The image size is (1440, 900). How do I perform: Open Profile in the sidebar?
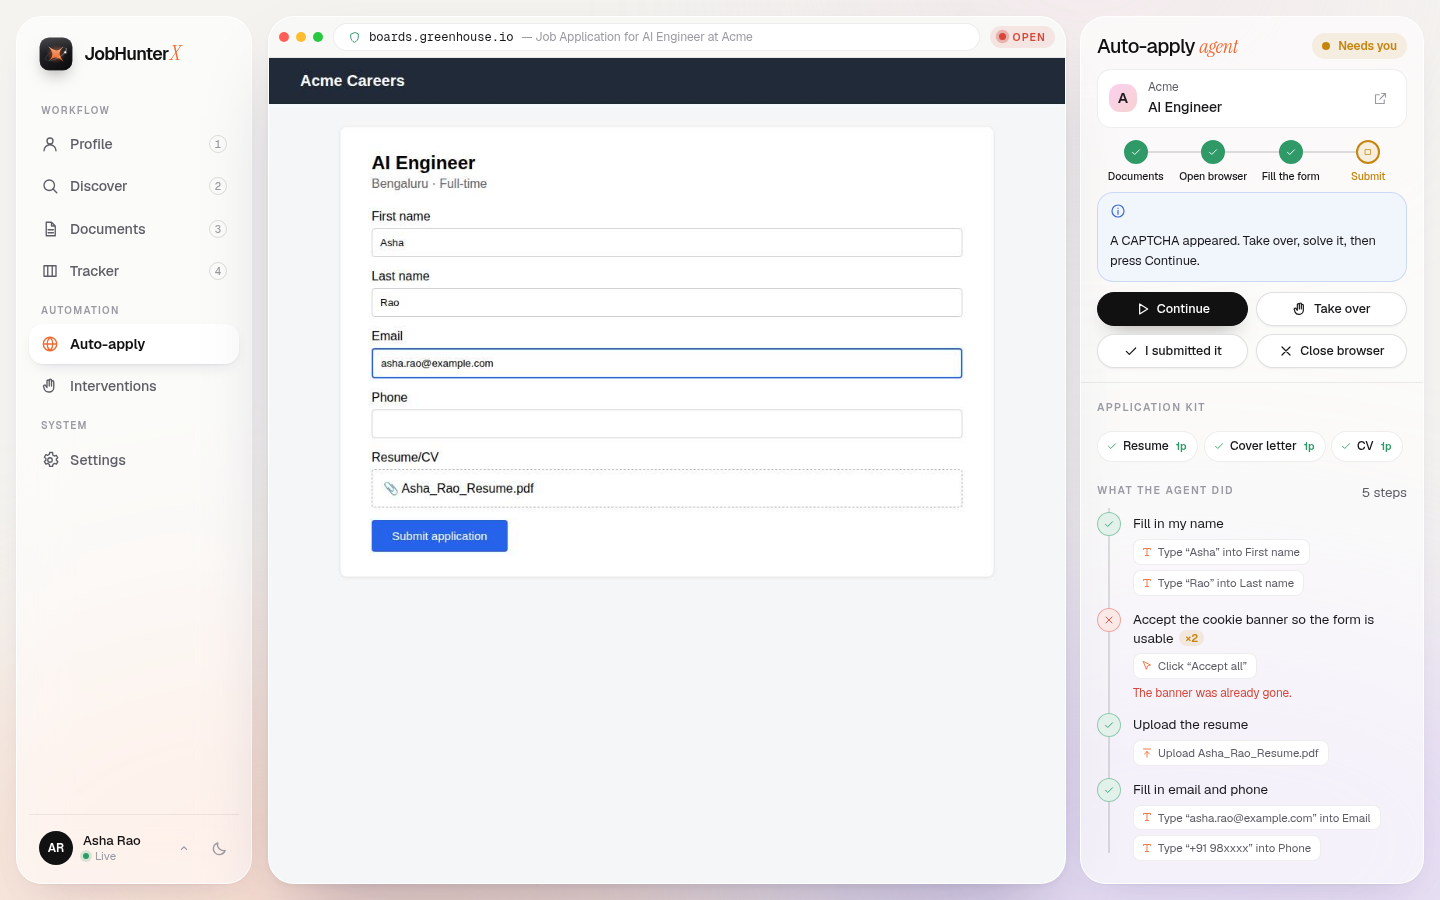(x=134, y=144)
